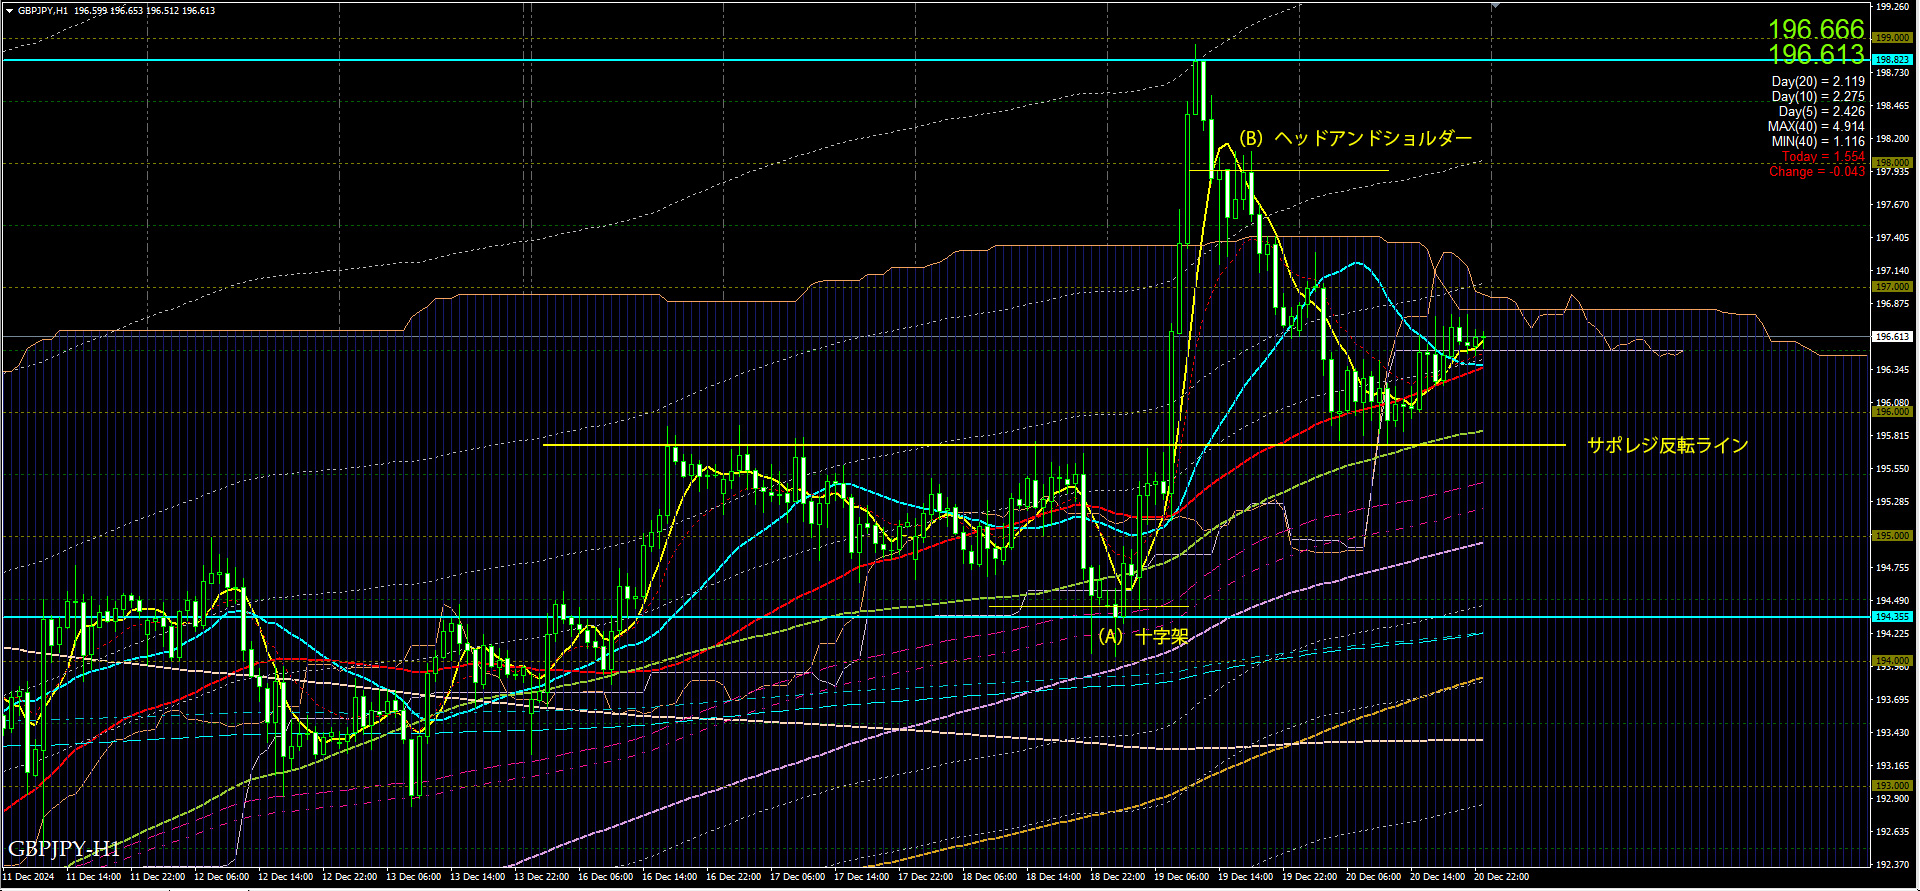Select the MIN(40) = 1.116 value
The height and width of the screenshot is (891, 1920).
point(1818,141)
